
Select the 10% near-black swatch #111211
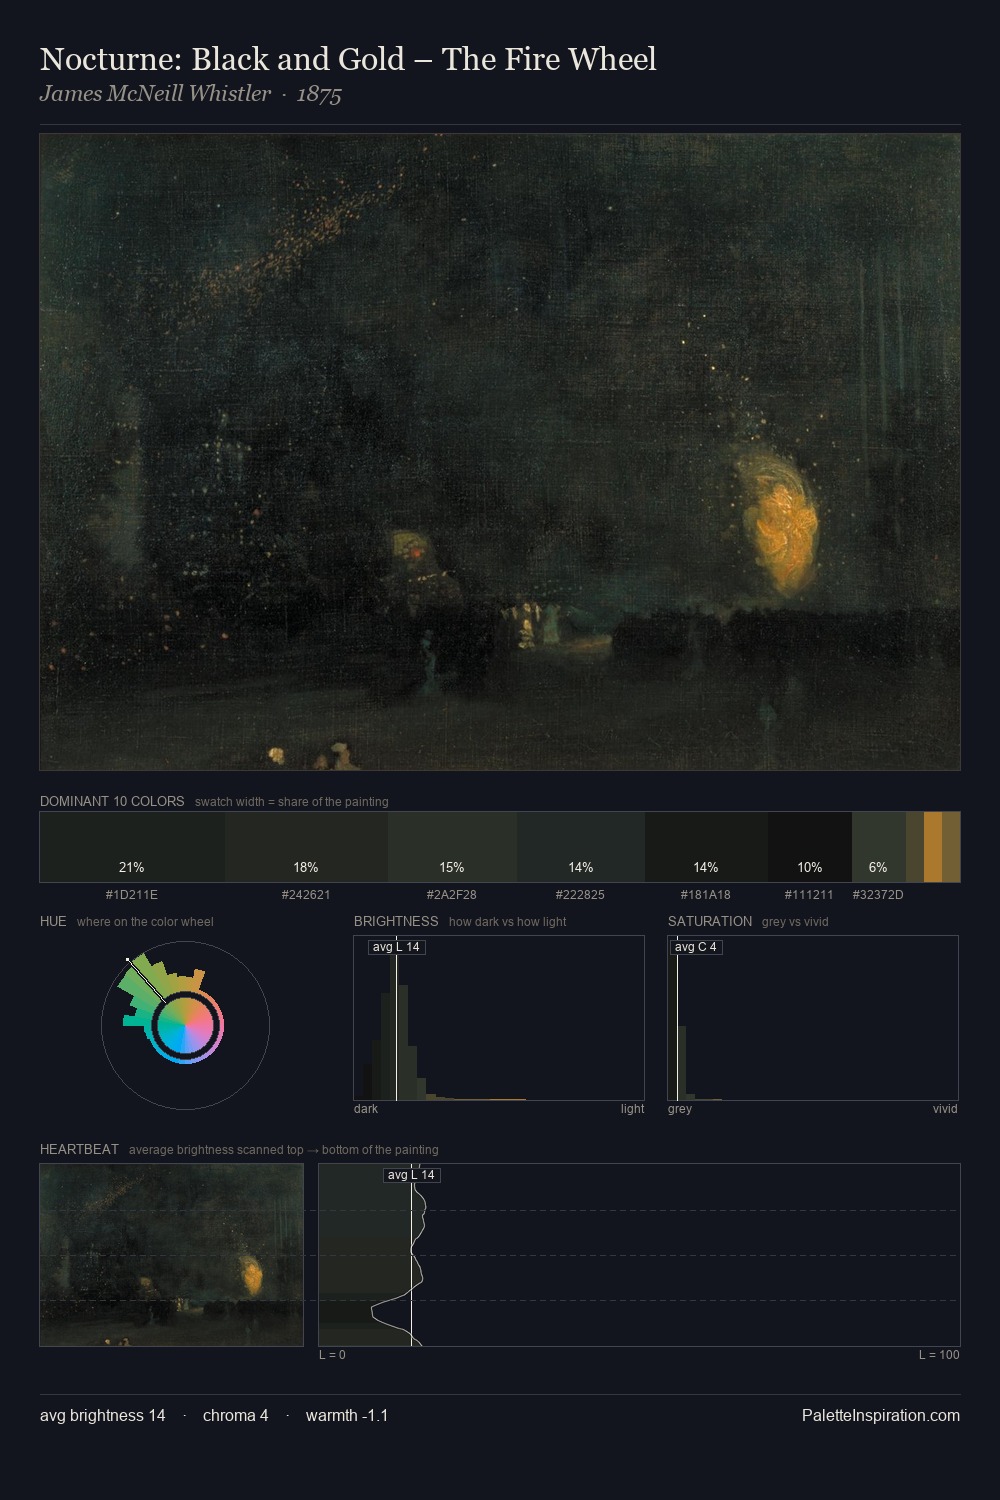click(x=810, y=847)
